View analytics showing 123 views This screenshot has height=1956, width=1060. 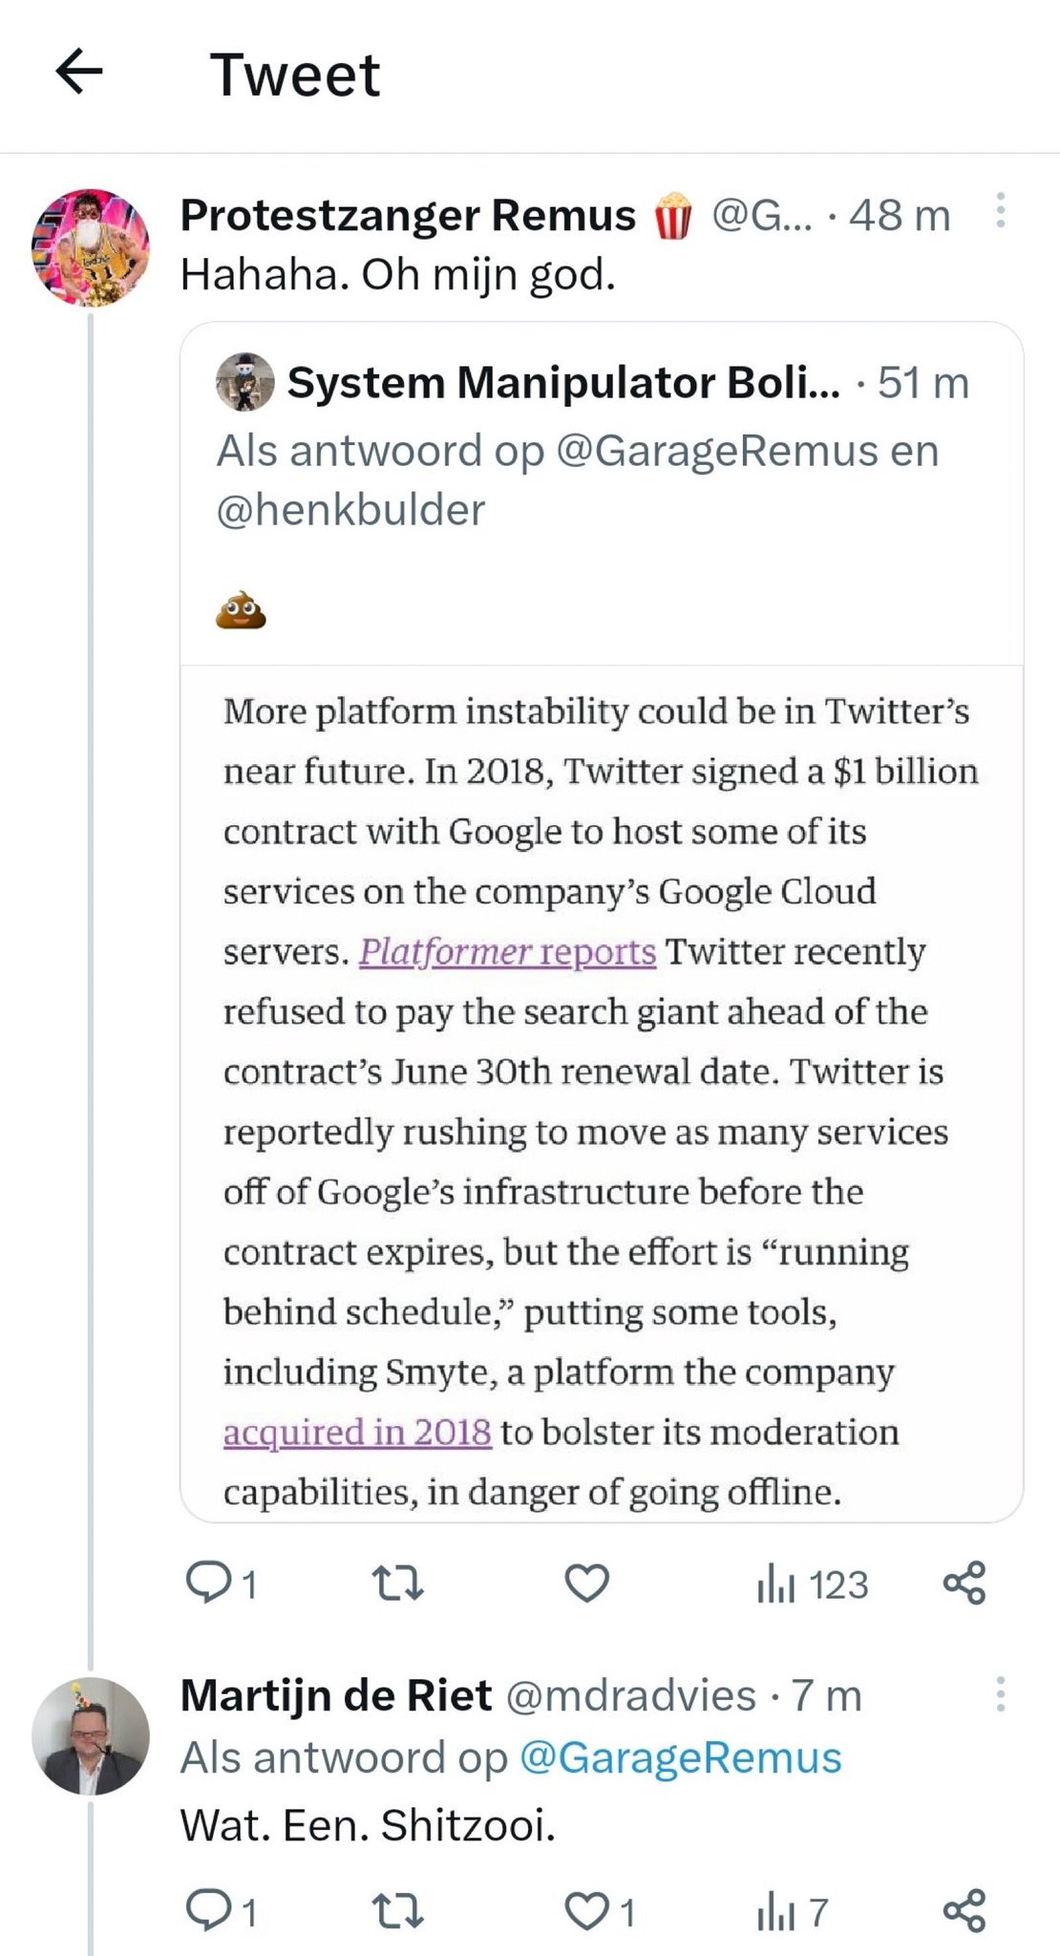pos(812,1585)
